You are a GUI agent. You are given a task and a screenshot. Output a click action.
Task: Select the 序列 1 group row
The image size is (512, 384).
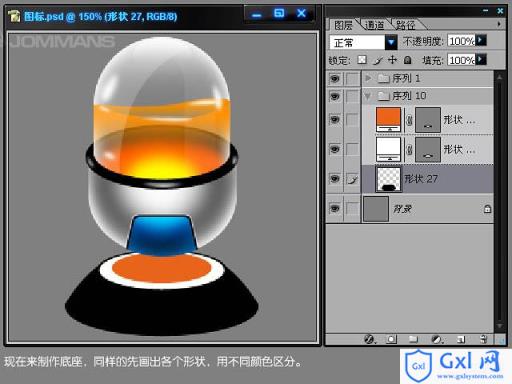(x=428, y=79)
